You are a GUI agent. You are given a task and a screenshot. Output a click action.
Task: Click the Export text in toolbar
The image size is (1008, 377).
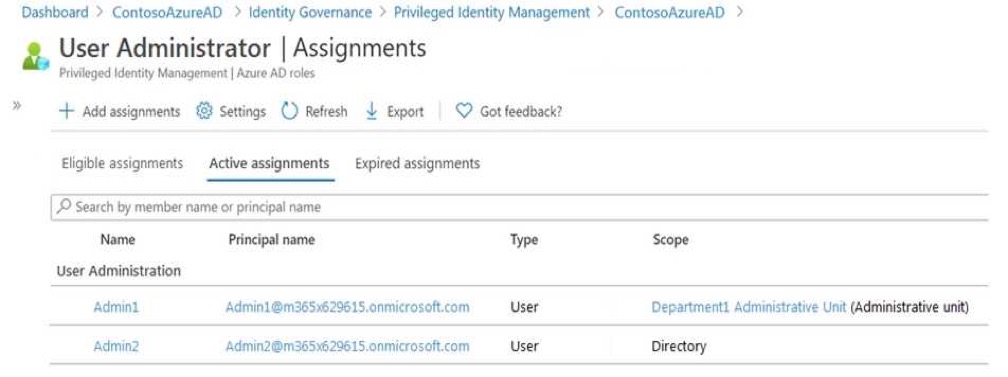coord(405,112)
